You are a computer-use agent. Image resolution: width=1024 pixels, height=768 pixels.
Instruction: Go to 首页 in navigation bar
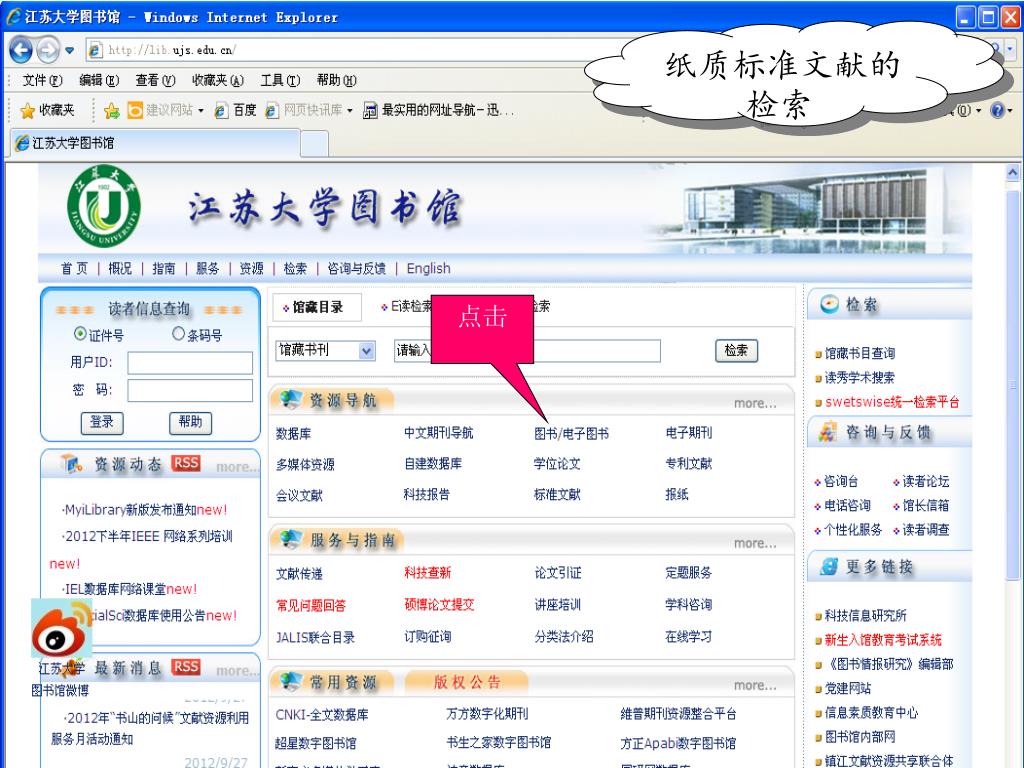74,268
